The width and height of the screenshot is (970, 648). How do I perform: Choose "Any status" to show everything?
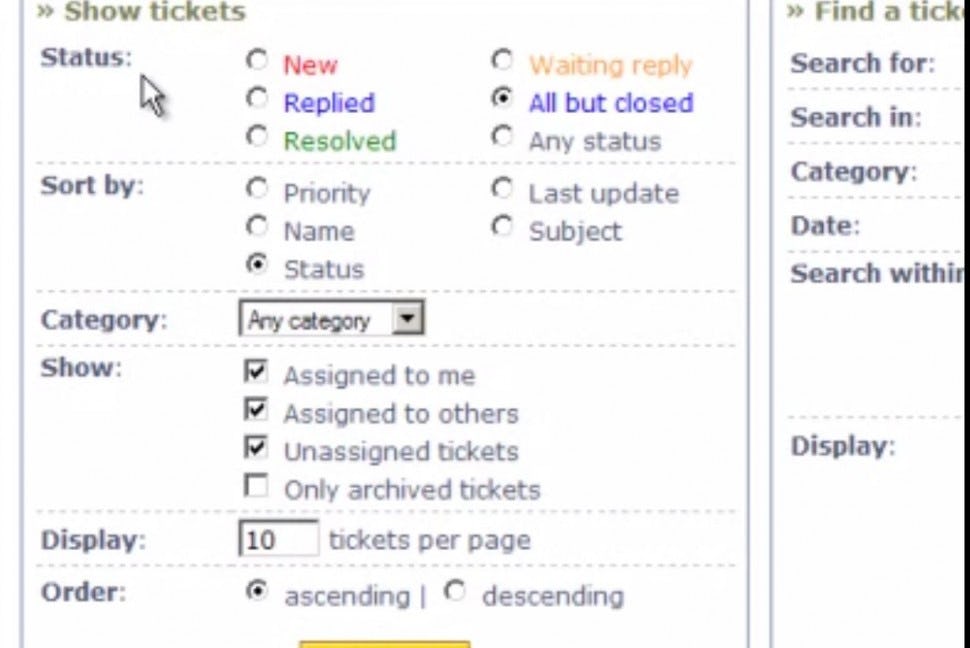coord(503,138)
